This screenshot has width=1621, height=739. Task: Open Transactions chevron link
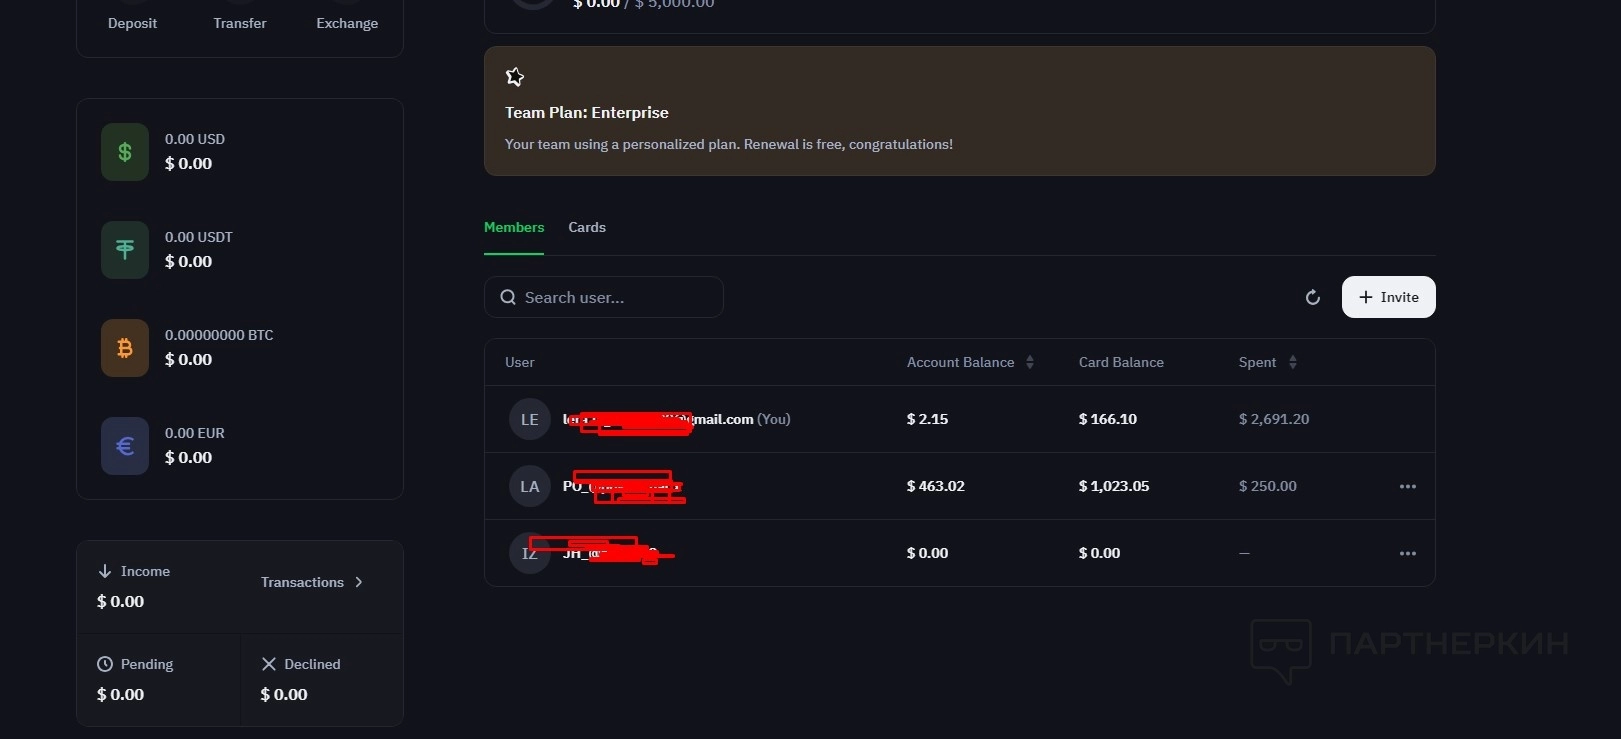(312, 582)
